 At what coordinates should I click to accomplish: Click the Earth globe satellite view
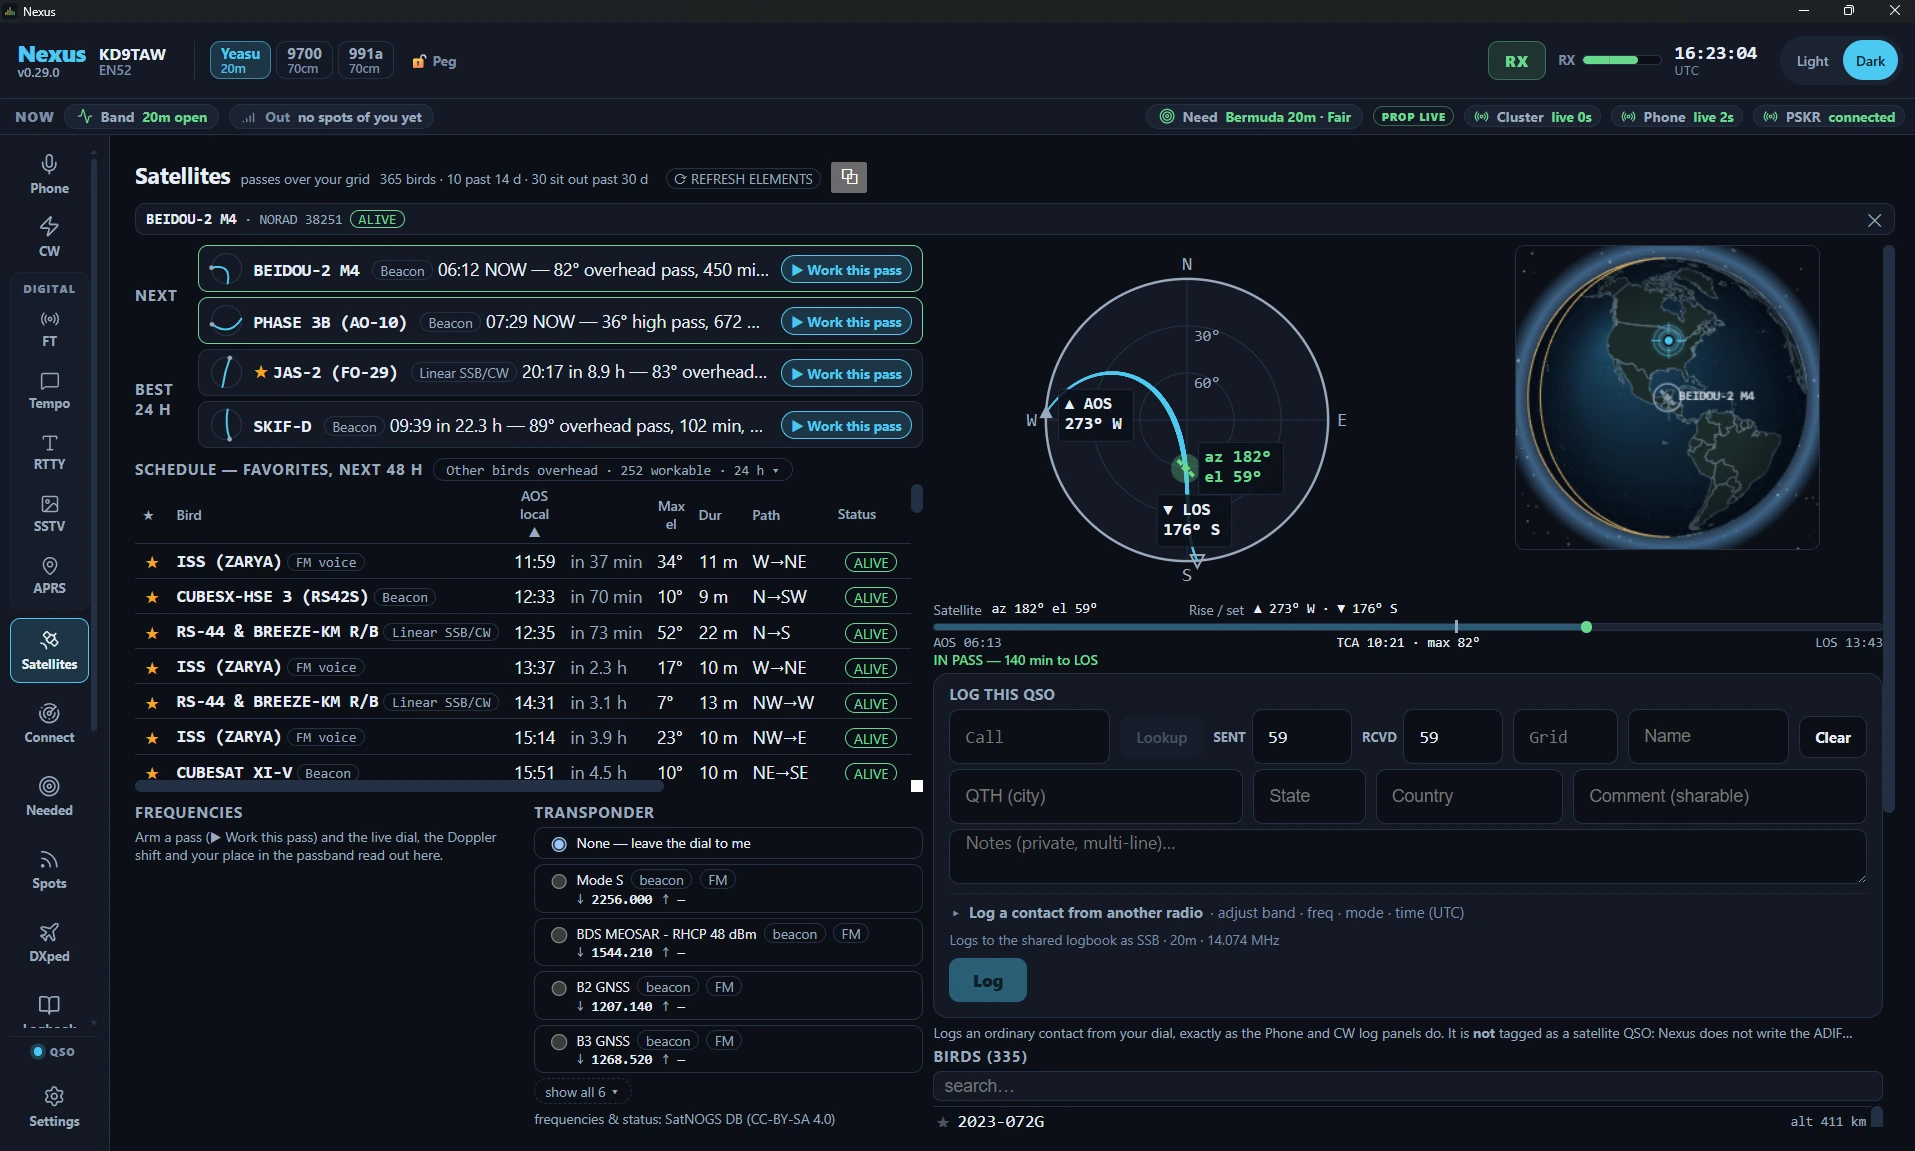coord(1667,397)
